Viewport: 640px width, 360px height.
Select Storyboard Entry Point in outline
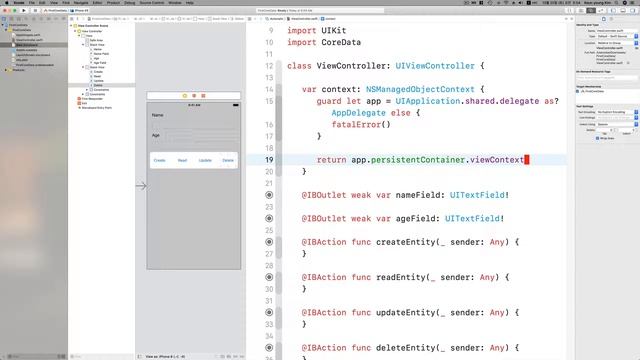pyautogui.click(x=96, y=108)
